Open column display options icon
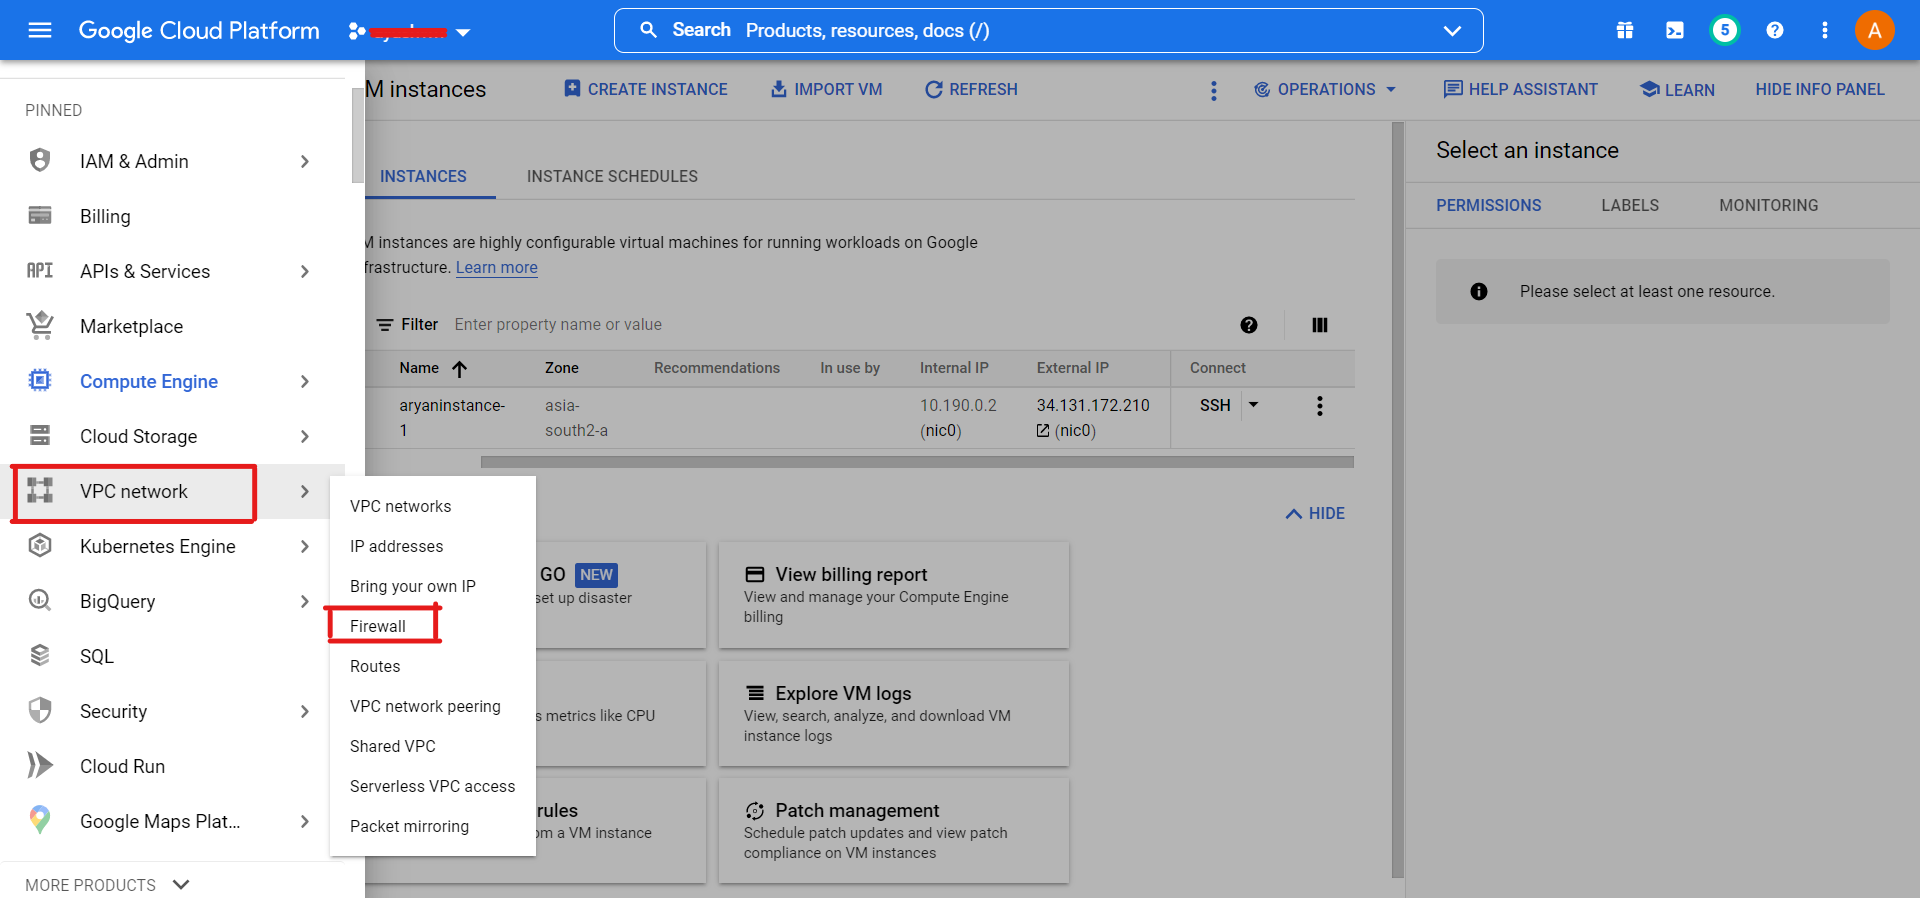 (1320, 324)
